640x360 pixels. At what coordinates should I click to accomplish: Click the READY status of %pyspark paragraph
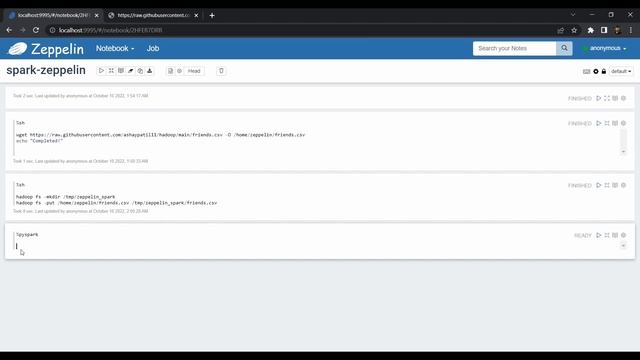pyautogui.click(x=582, y=236)
